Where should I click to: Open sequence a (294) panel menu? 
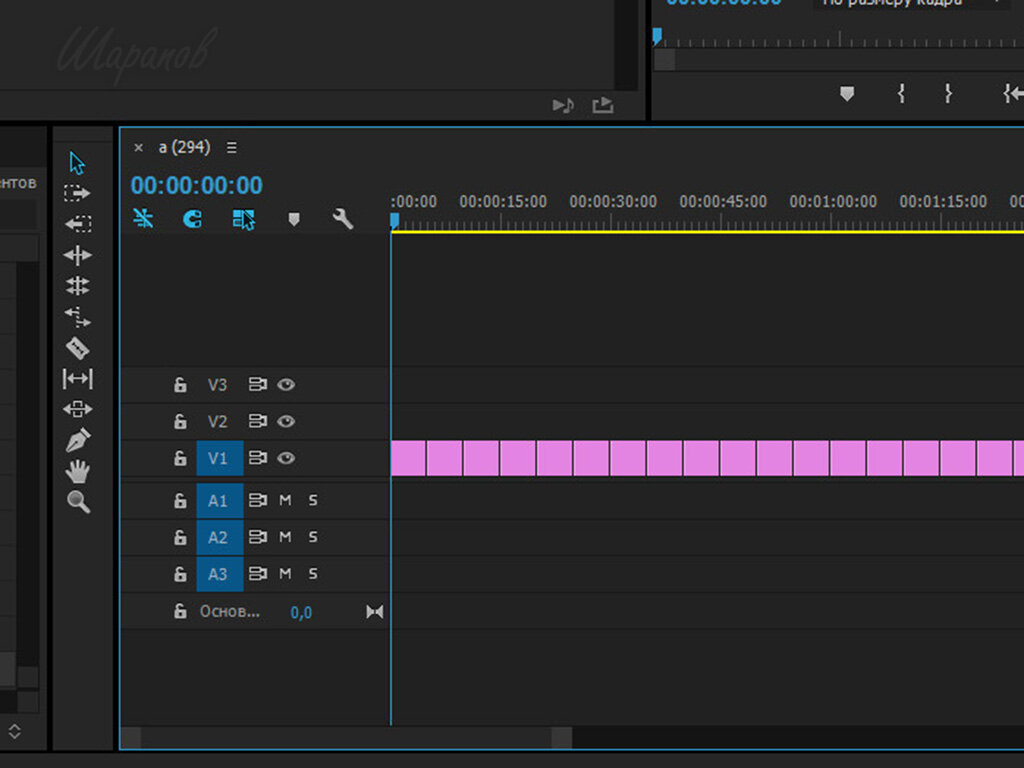click(232, 148)
